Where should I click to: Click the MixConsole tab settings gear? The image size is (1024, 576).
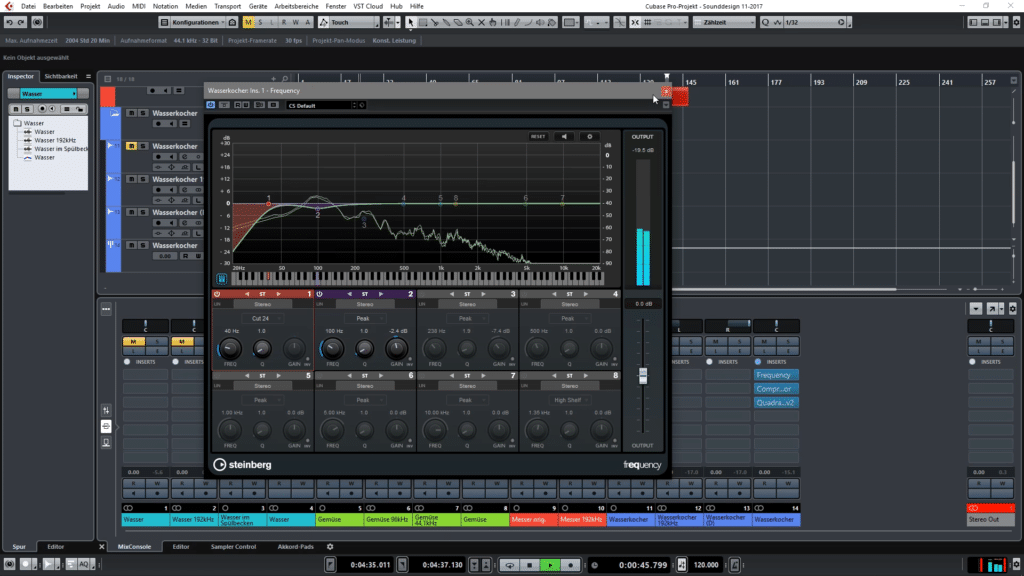330,547
